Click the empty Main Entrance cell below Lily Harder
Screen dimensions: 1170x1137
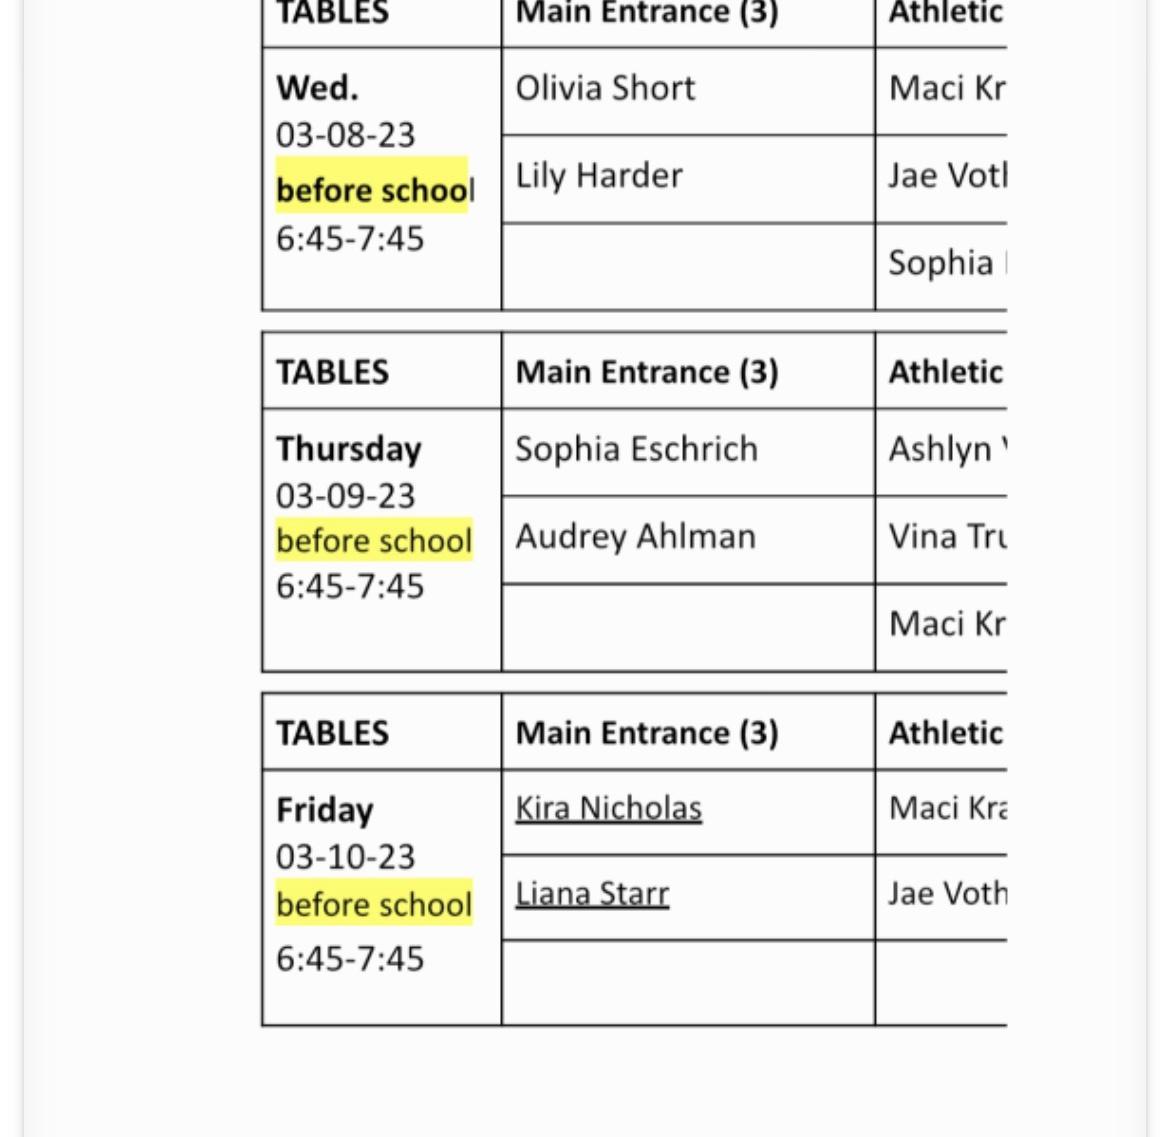(x=687, y=266)
